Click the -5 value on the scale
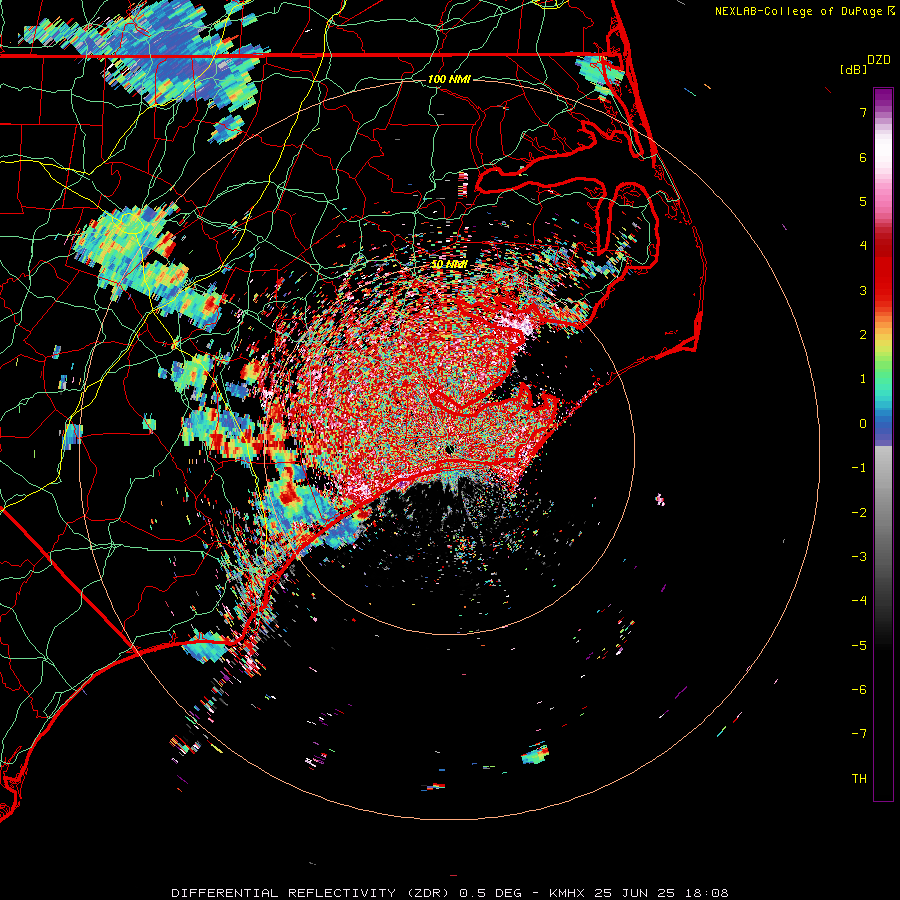Screen dimensions: 900x900 859,646
